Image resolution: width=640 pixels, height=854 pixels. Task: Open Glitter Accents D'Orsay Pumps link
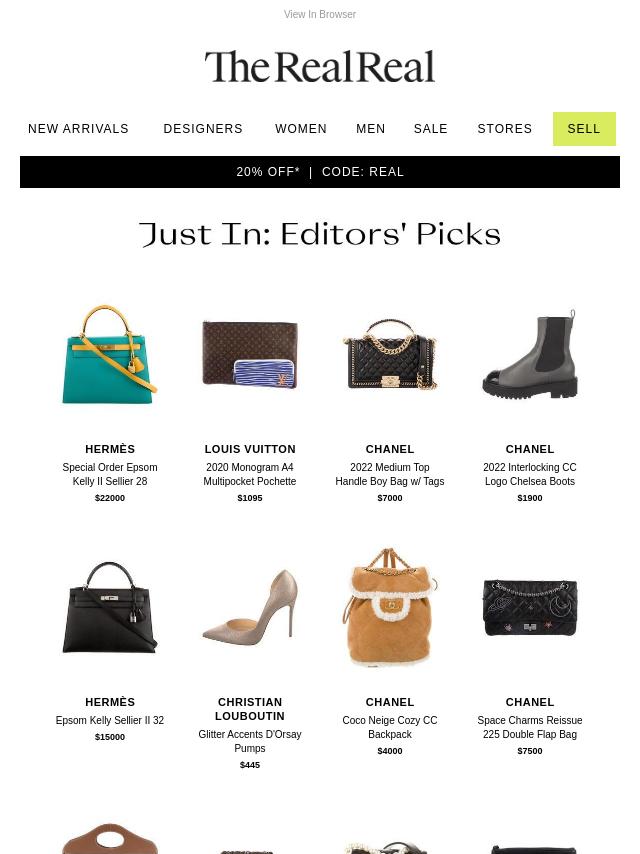249,741
